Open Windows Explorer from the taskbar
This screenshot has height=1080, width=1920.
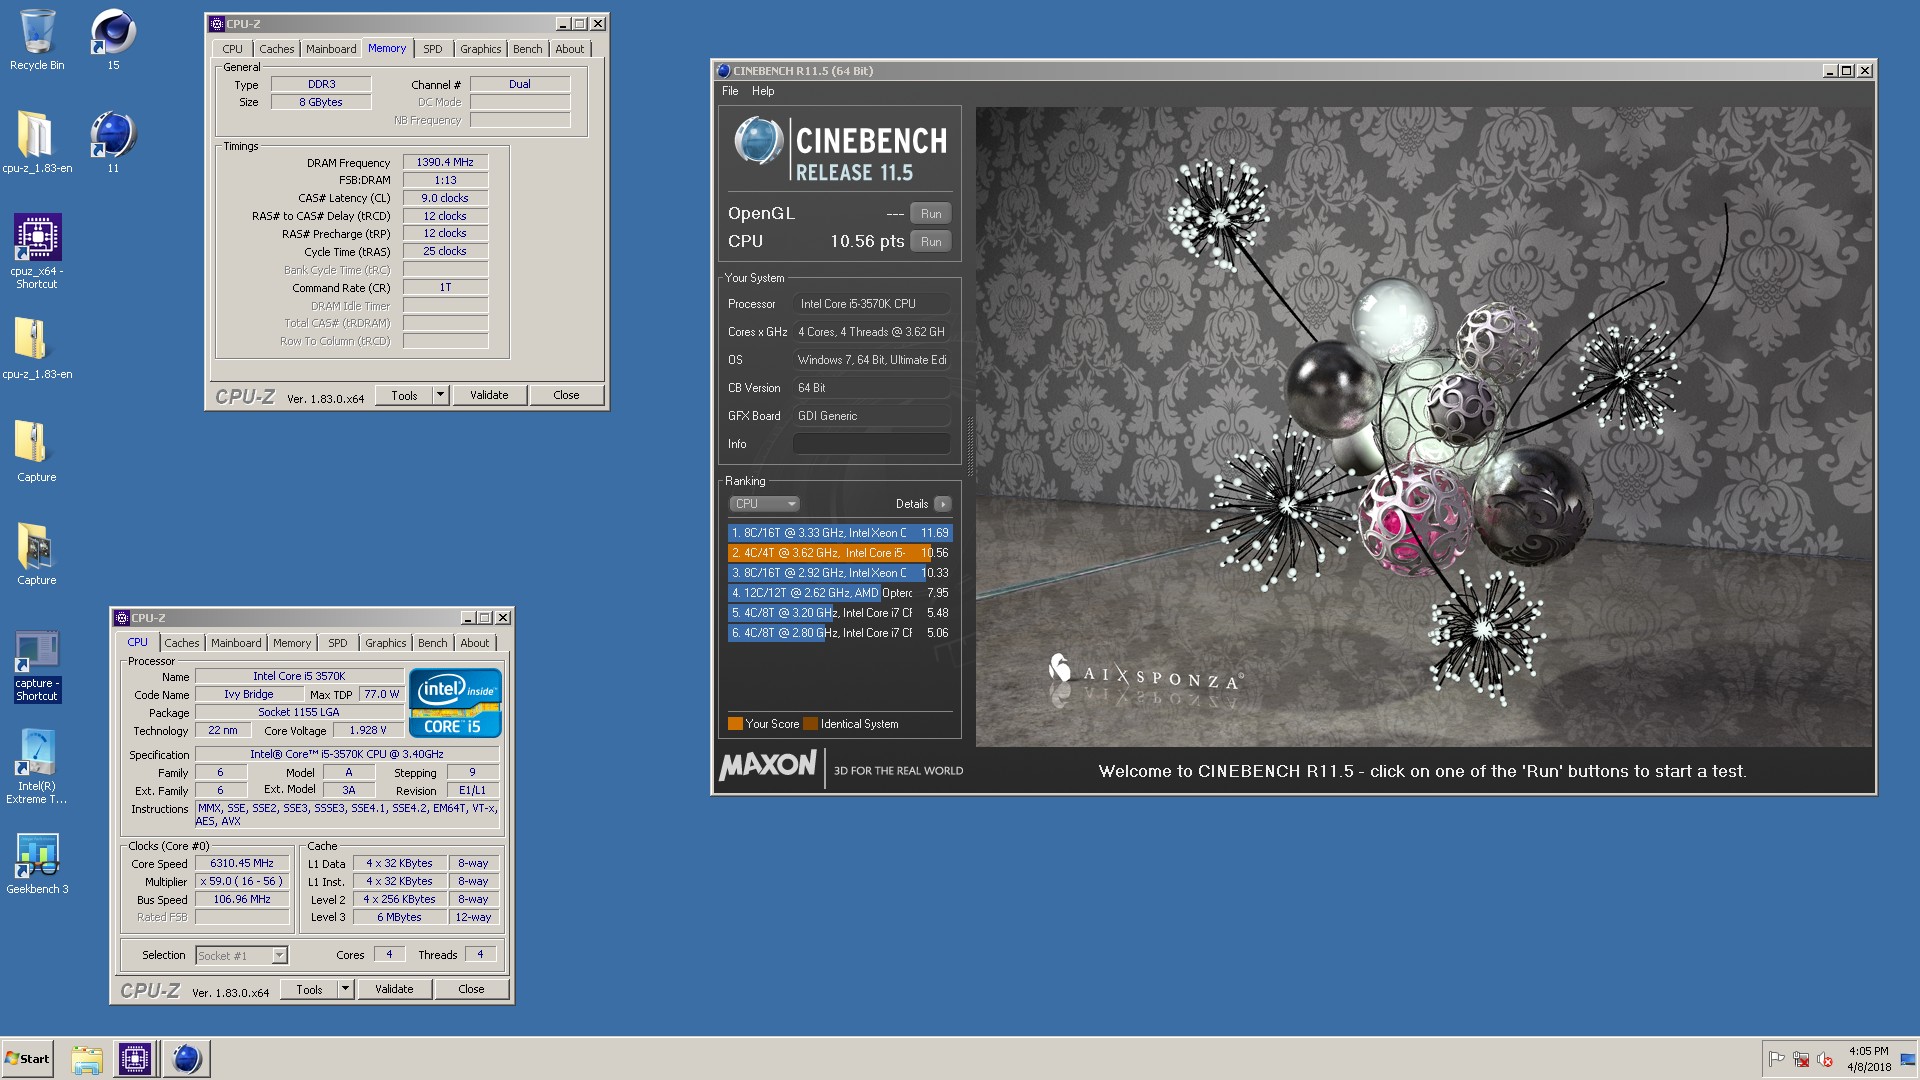pos(87,1059)
